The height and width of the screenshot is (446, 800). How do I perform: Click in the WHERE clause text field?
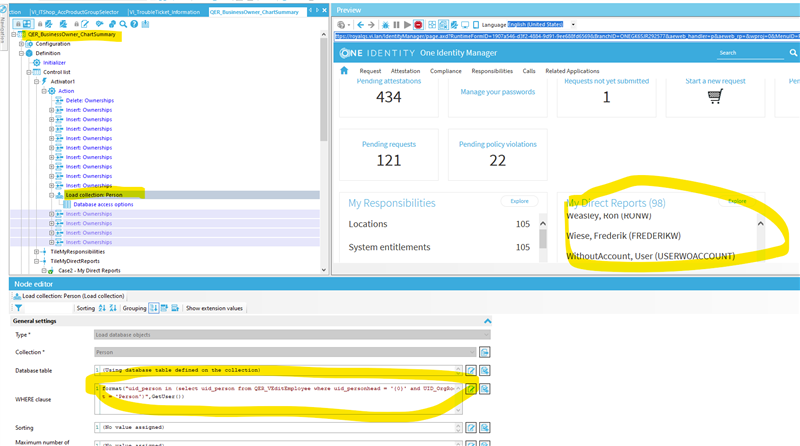(x=278, y=399)
